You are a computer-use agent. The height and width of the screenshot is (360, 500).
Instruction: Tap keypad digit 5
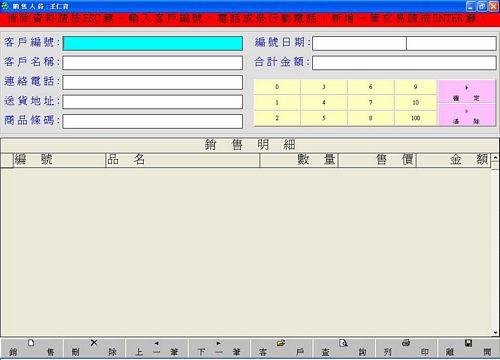[x=324, y=118]
